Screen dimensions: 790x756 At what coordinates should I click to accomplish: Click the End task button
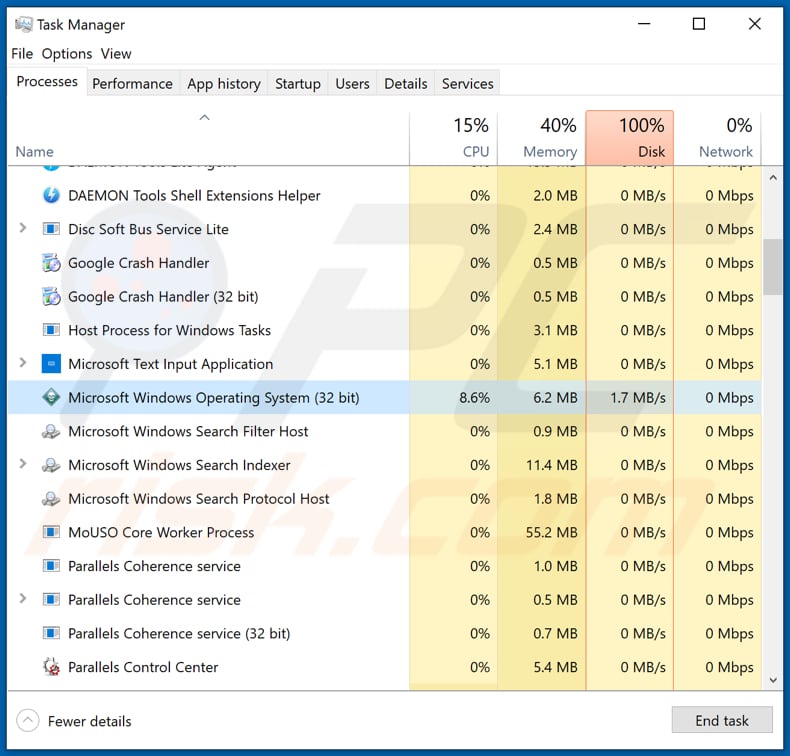(721, 720)
